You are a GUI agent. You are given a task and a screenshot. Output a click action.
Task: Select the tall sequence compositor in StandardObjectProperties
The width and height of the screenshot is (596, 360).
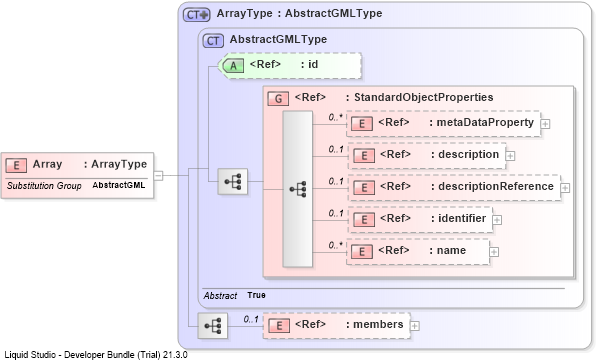pyautogui.click(x=298, y=189)
